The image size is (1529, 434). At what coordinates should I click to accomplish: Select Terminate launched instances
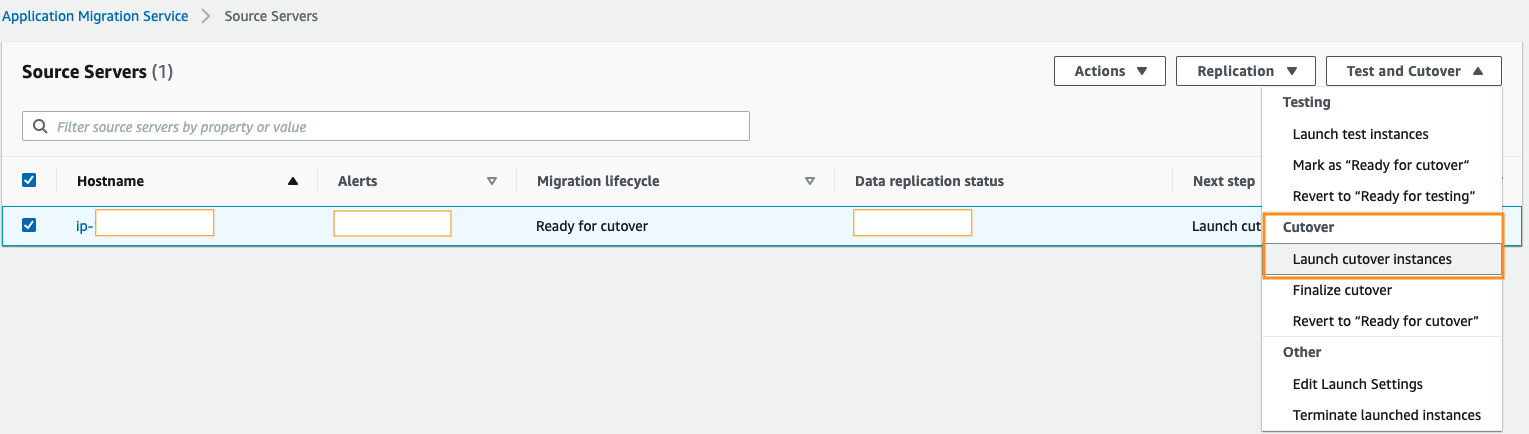coord(1386,415)
